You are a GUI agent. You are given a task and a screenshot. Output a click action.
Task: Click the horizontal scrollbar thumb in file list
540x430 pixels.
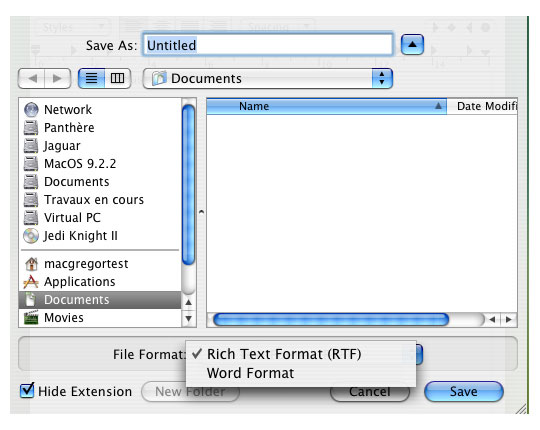331,319
